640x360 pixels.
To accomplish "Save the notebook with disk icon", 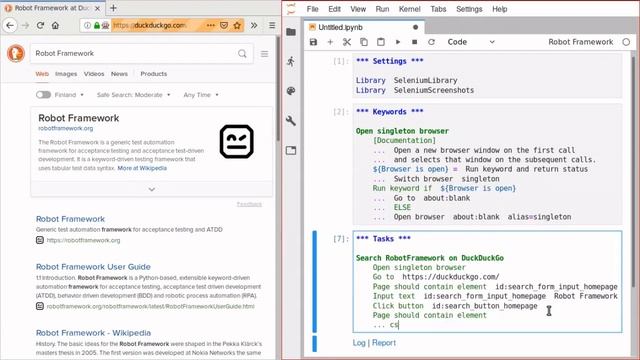I will pyautogui.click(x=313, y=42).
